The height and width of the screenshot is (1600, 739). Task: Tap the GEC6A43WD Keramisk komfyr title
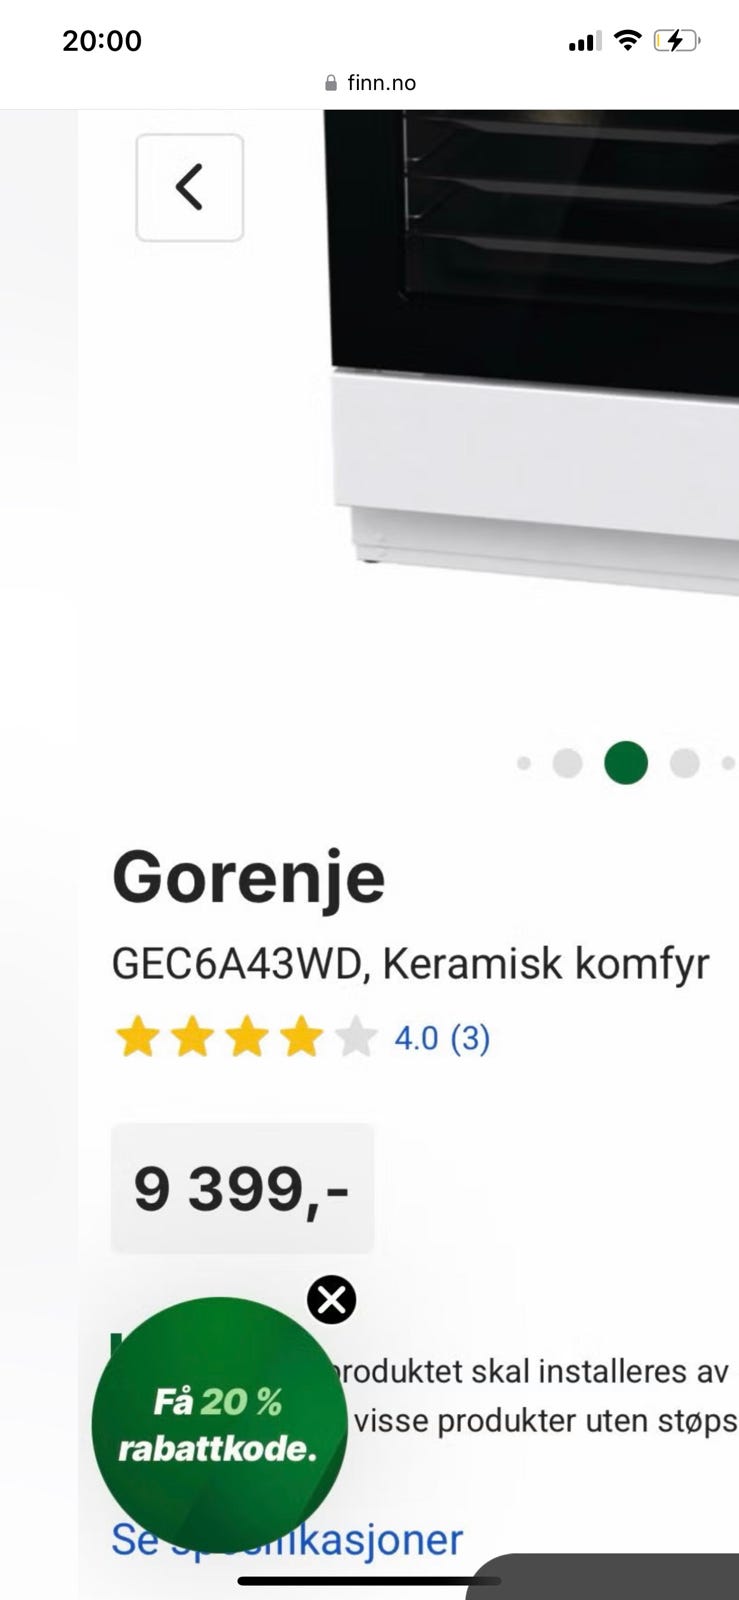pyautogui.click(x=411, y=964)
